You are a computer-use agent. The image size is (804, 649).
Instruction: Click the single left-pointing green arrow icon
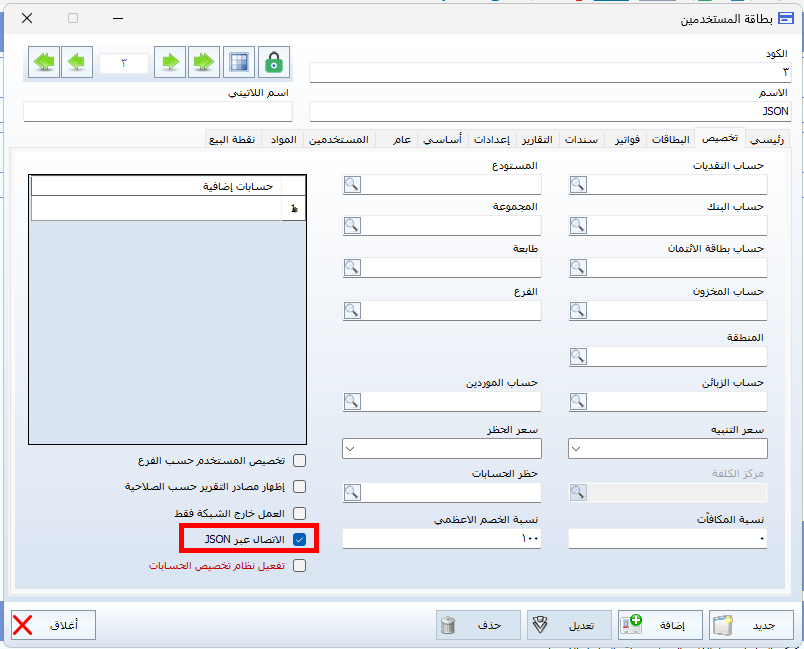coord(76,62)
